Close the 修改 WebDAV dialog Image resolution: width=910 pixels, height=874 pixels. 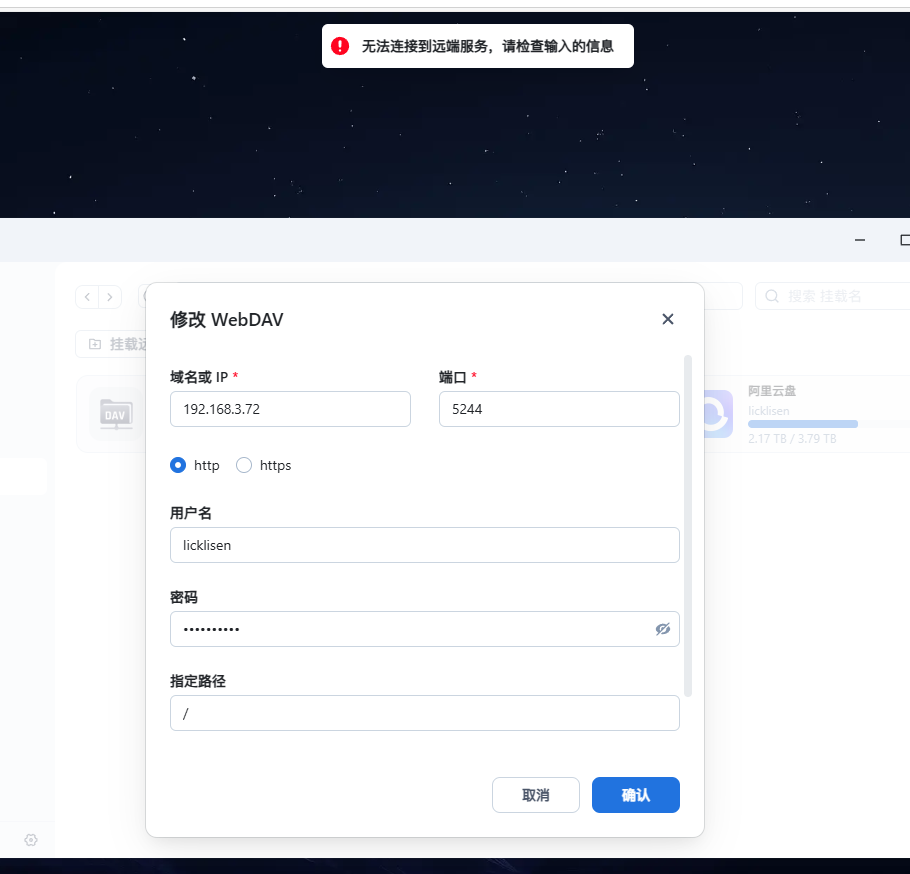coord(667,319)
